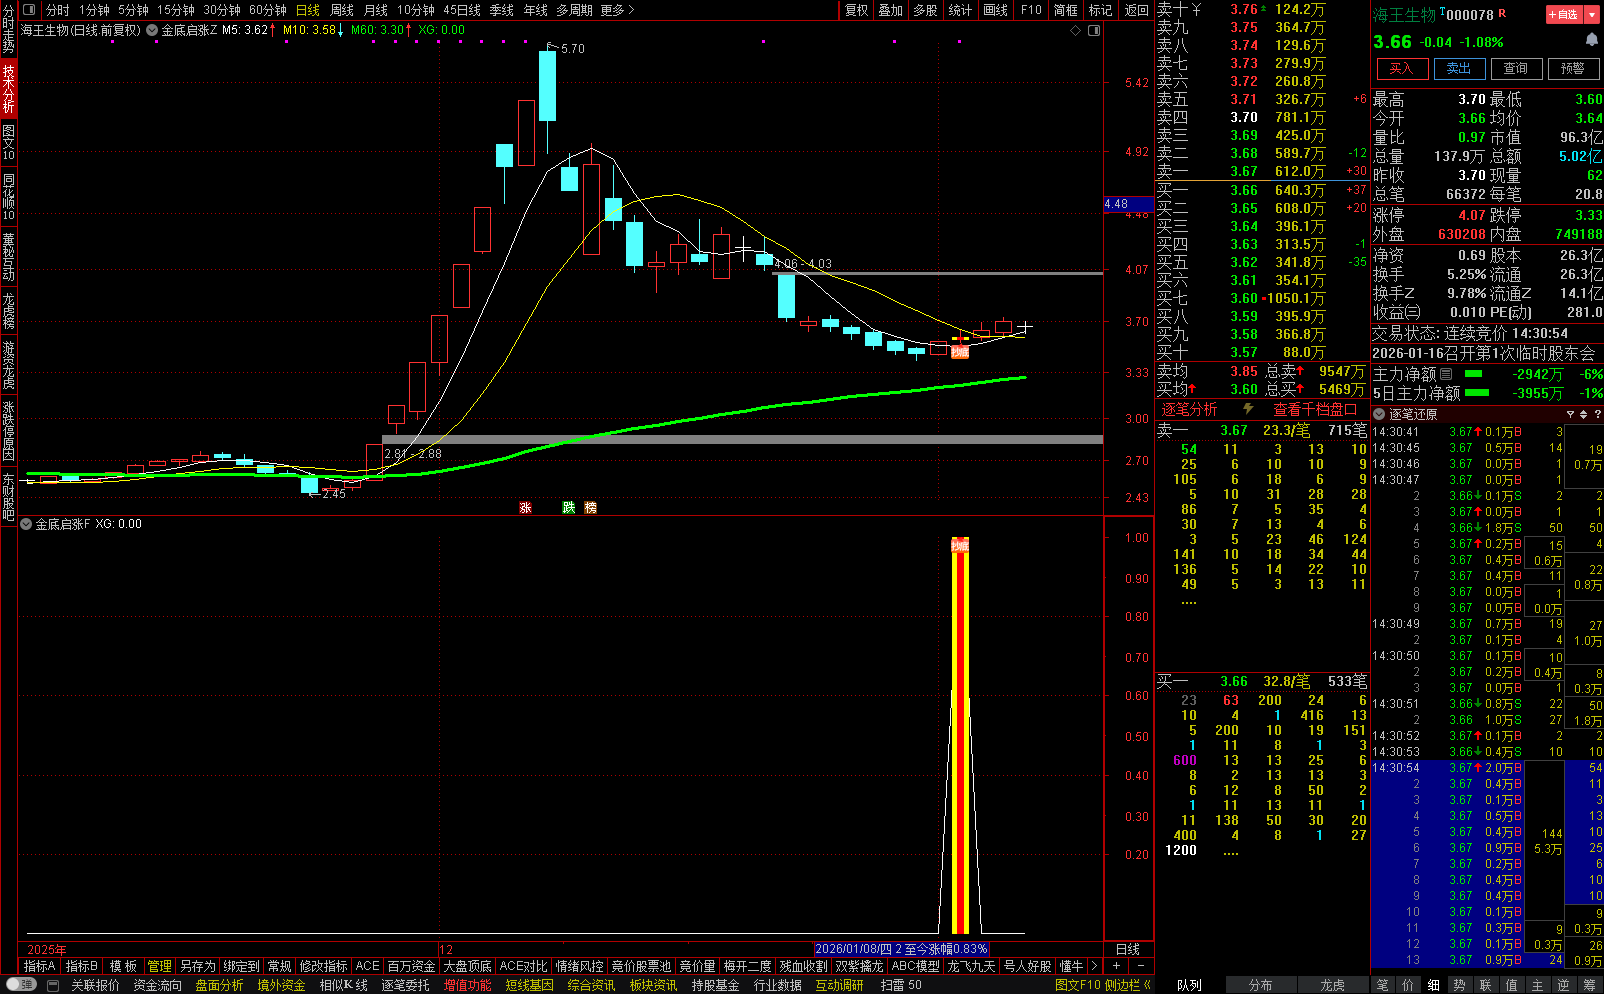Image resolution: width=1604 pixels, height=994 pixels.
Task: Click the 势 icon in the bottom-right bar
Action: tap(1460, 985)
